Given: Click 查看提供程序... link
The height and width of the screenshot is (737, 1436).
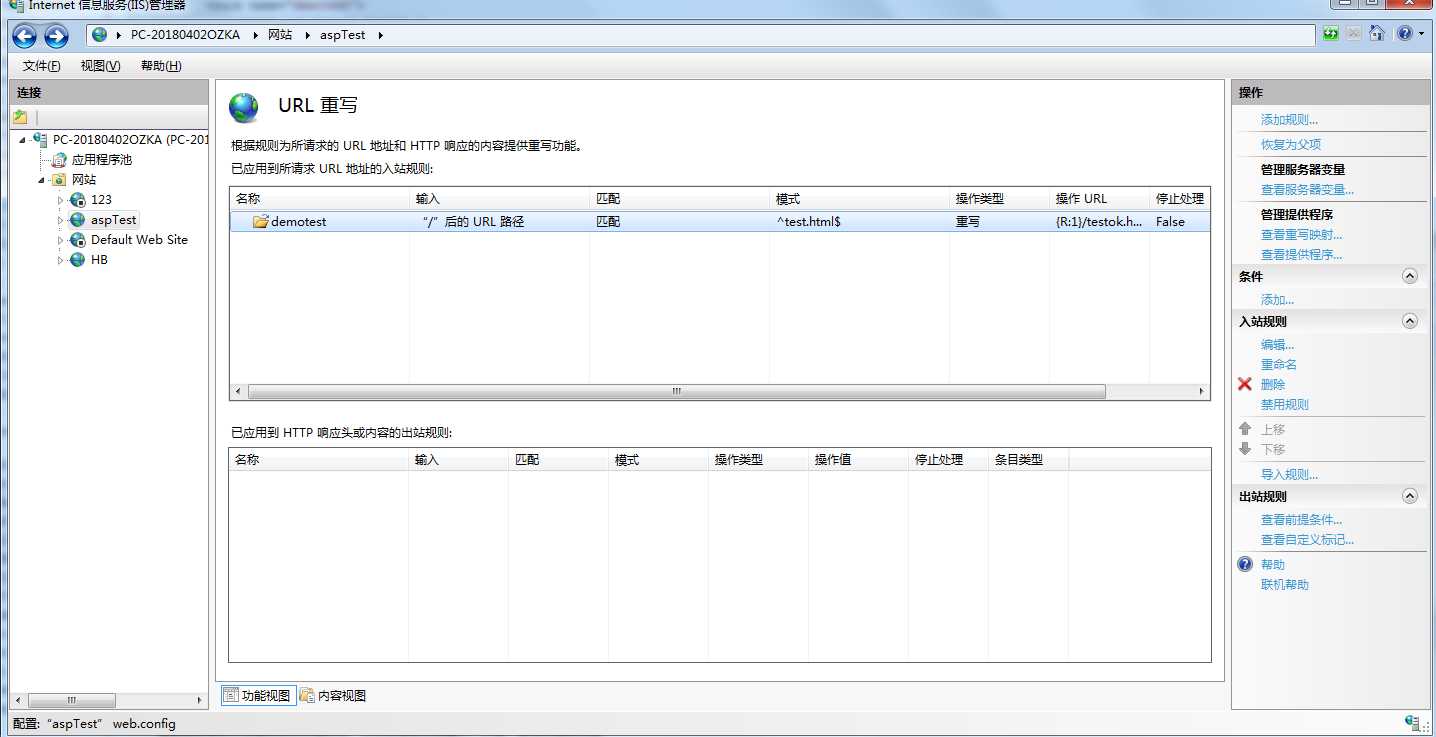Looking at the screenshot, I should pos(1301,255).
